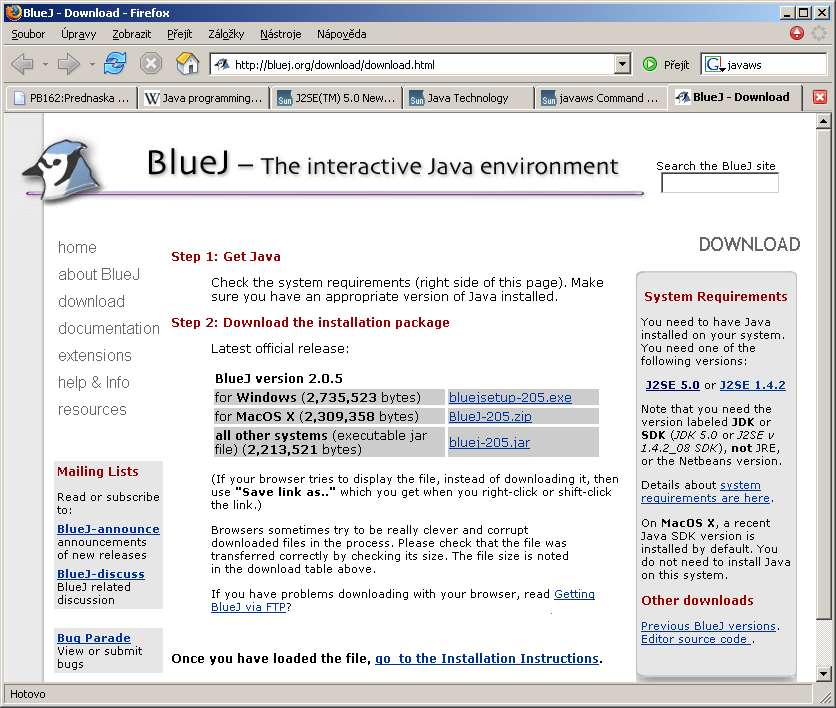Image resolution: width=836 pixels, height=708 pixels.
Task: Click the green Přejít go icon
Action: point(650,65)
